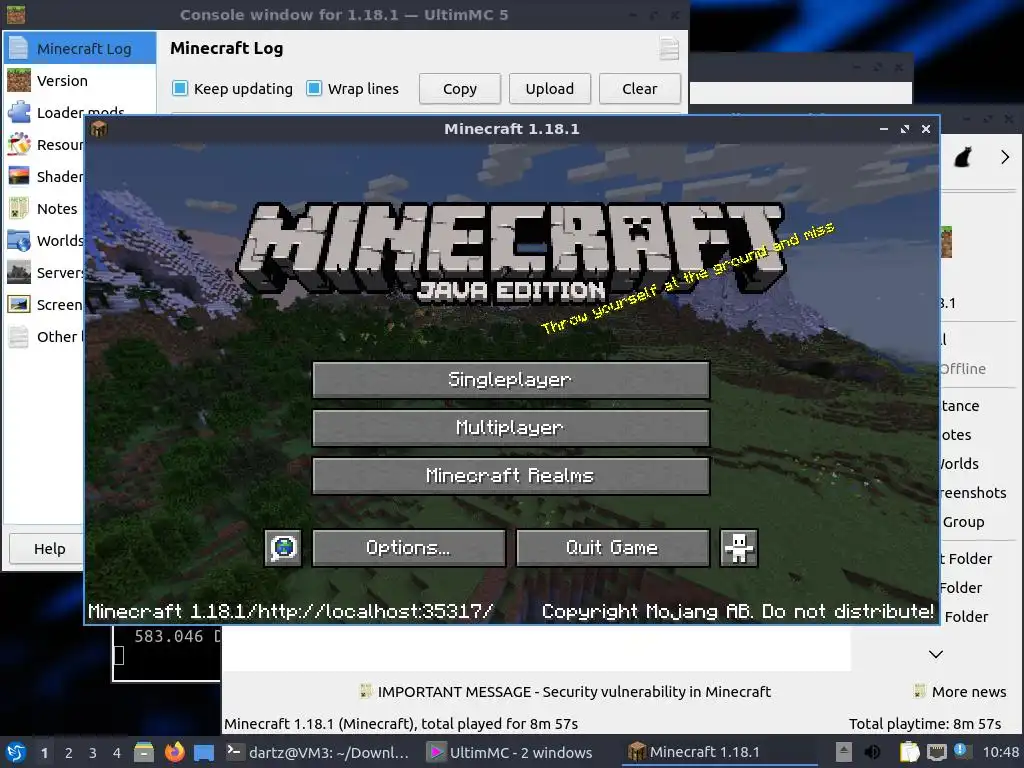This screenshot has width=1024, height=768.
Task: Toggle the Wrap lines checkbox
Action: tap(314, 88)
